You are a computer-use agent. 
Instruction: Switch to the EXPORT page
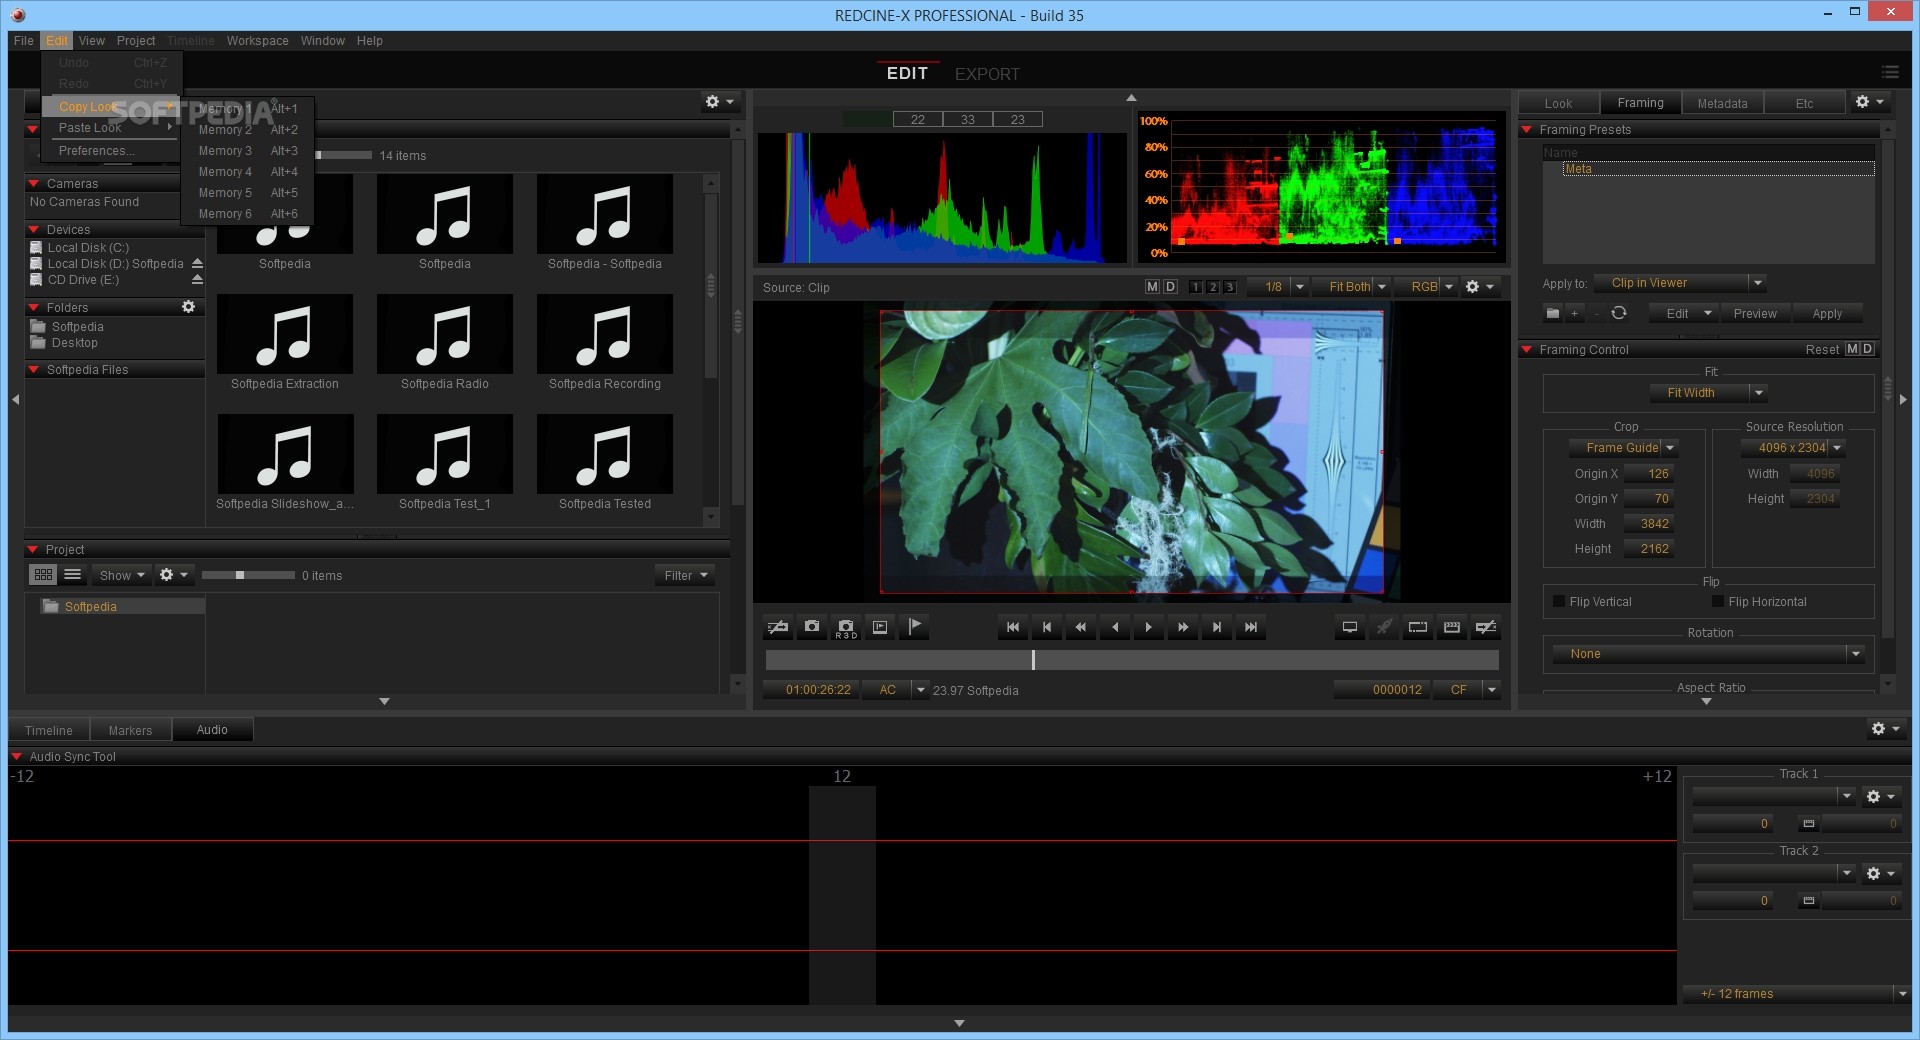click(x=987, y=74)
